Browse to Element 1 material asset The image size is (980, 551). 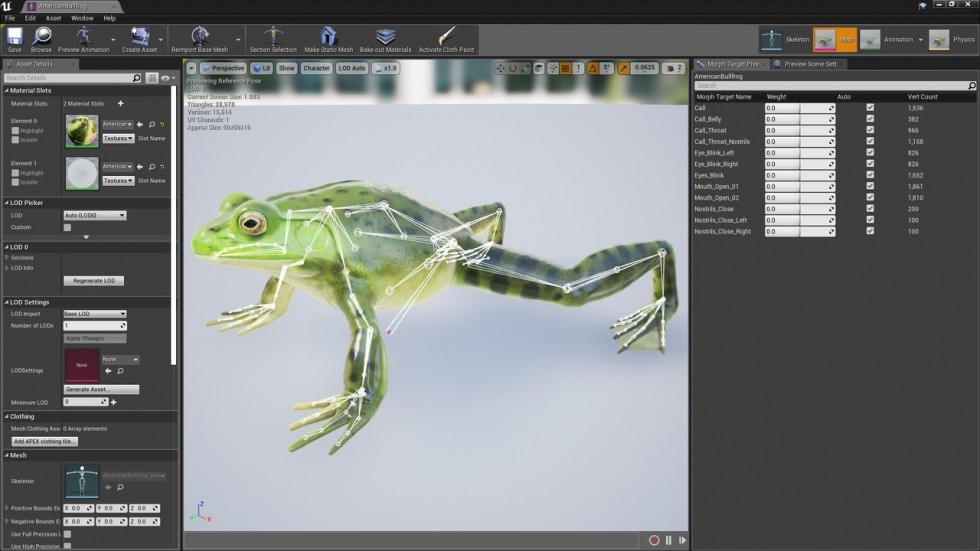pos(152,167)
